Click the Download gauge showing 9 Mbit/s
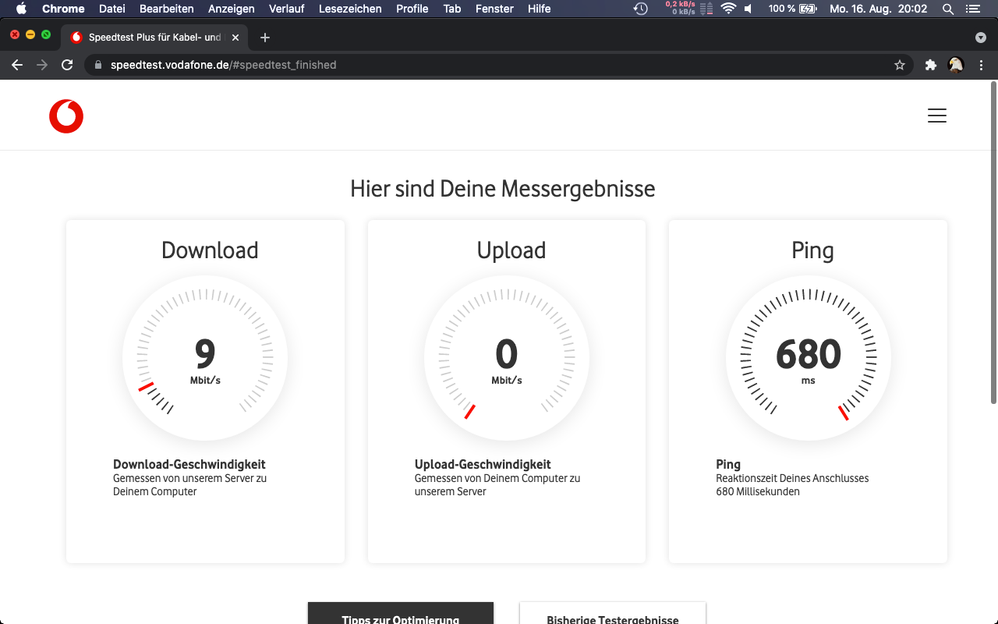This screenshot has width=998, height=624. (x=205, y=358)
